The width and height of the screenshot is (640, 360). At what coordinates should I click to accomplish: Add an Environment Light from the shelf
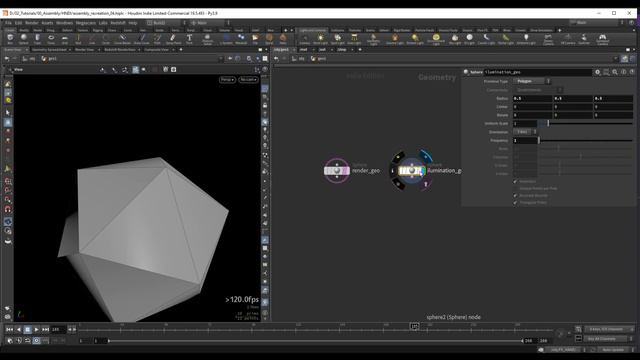[x=436, y=39]
